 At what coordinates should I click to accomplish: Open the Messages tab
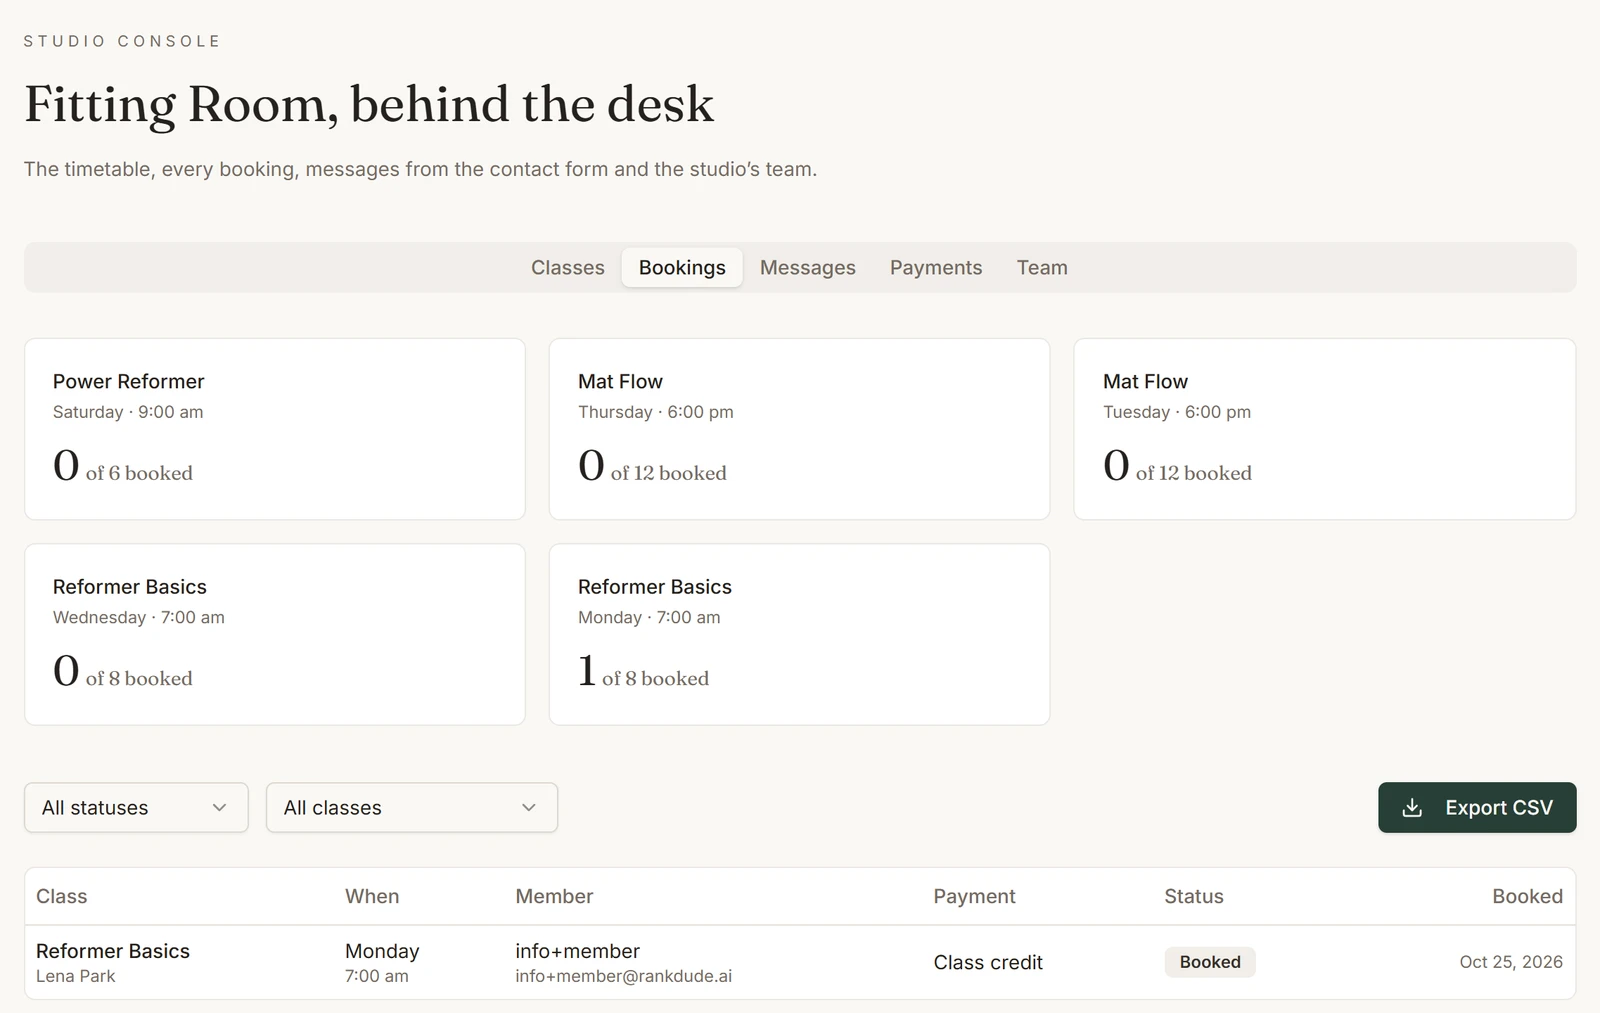tap(808, 267)
